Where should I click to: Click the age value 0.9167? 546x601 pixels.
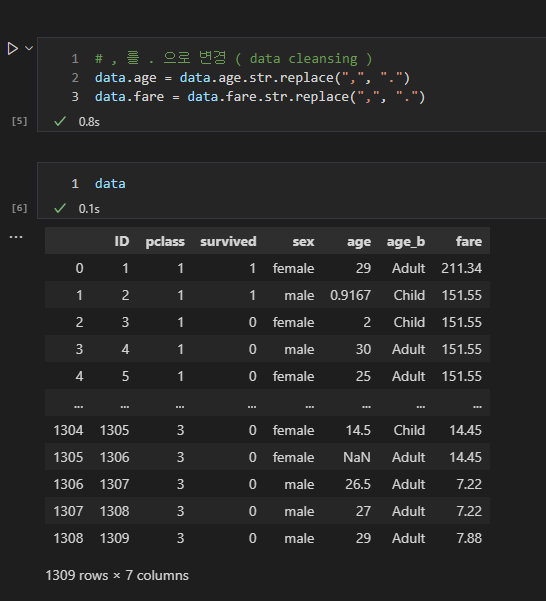pos(351,295)
